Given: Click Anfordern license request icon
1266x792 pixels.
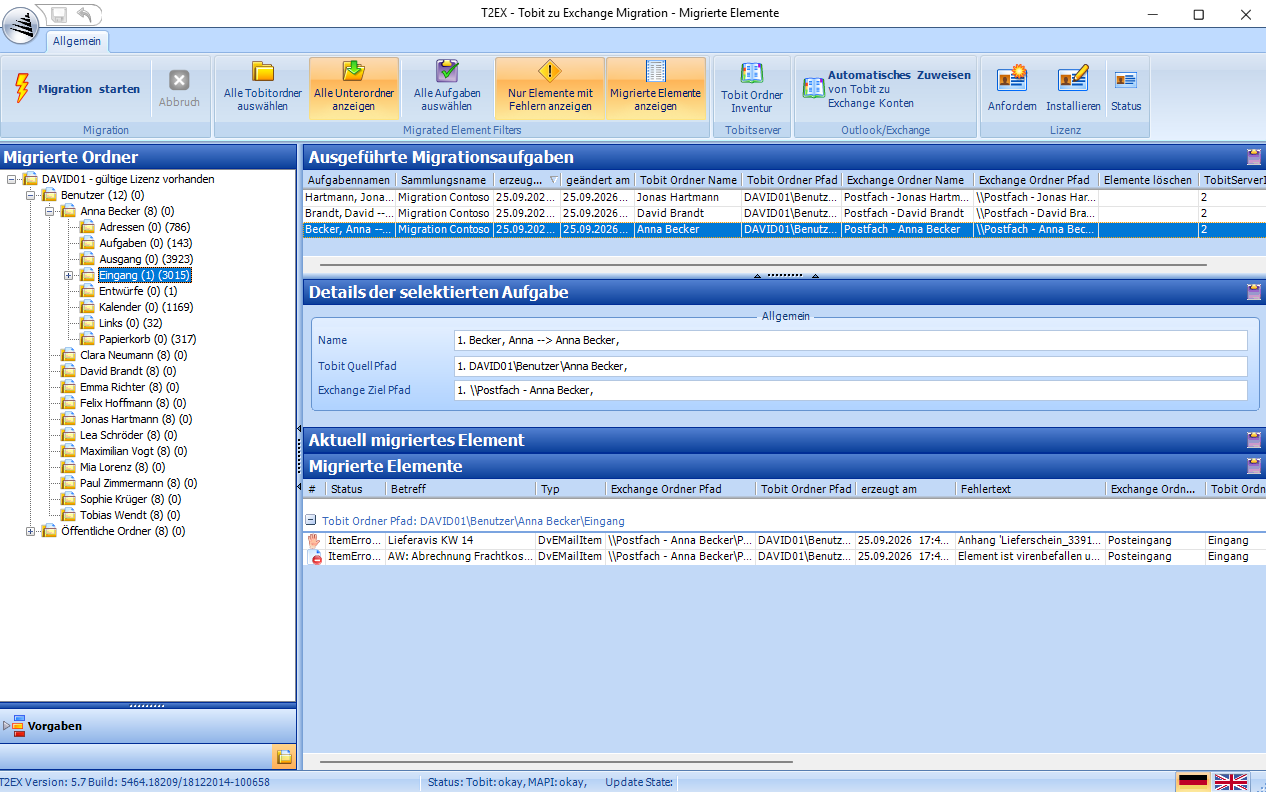Looking at the screenshot, I should [1012, 88].
